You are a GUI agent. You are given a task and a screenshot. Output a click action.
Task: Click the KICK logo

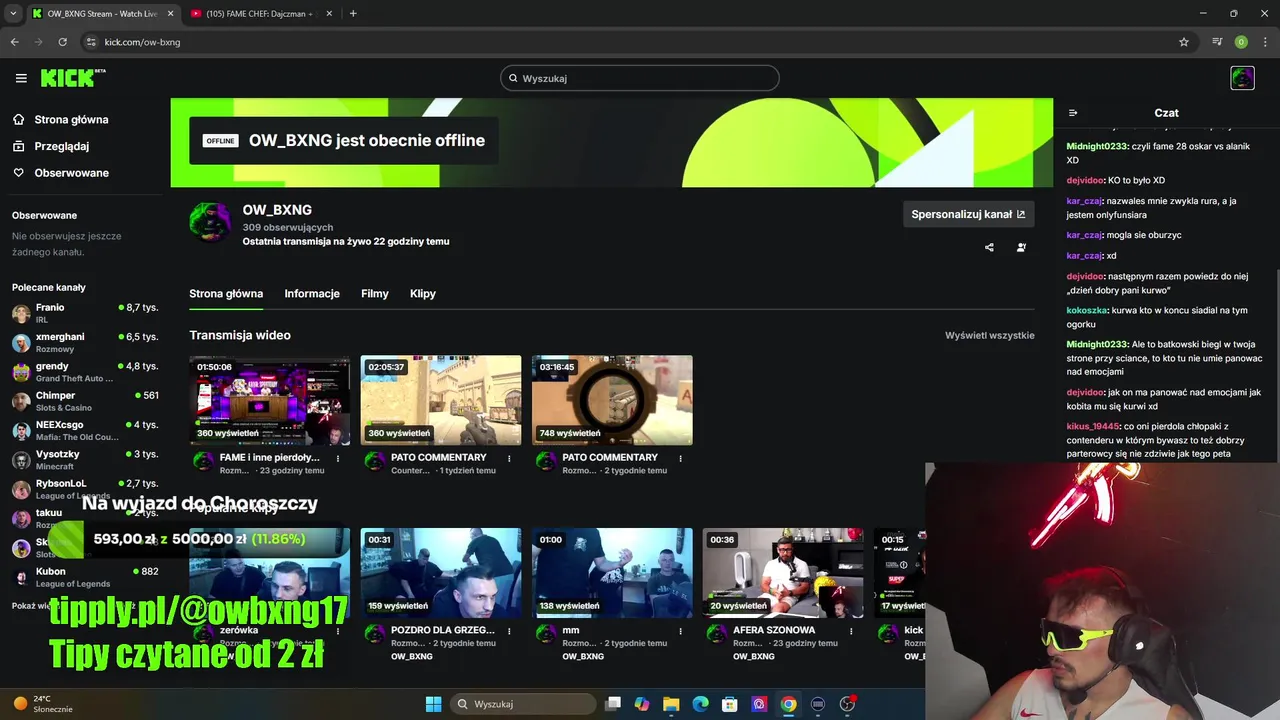(72, 78)
